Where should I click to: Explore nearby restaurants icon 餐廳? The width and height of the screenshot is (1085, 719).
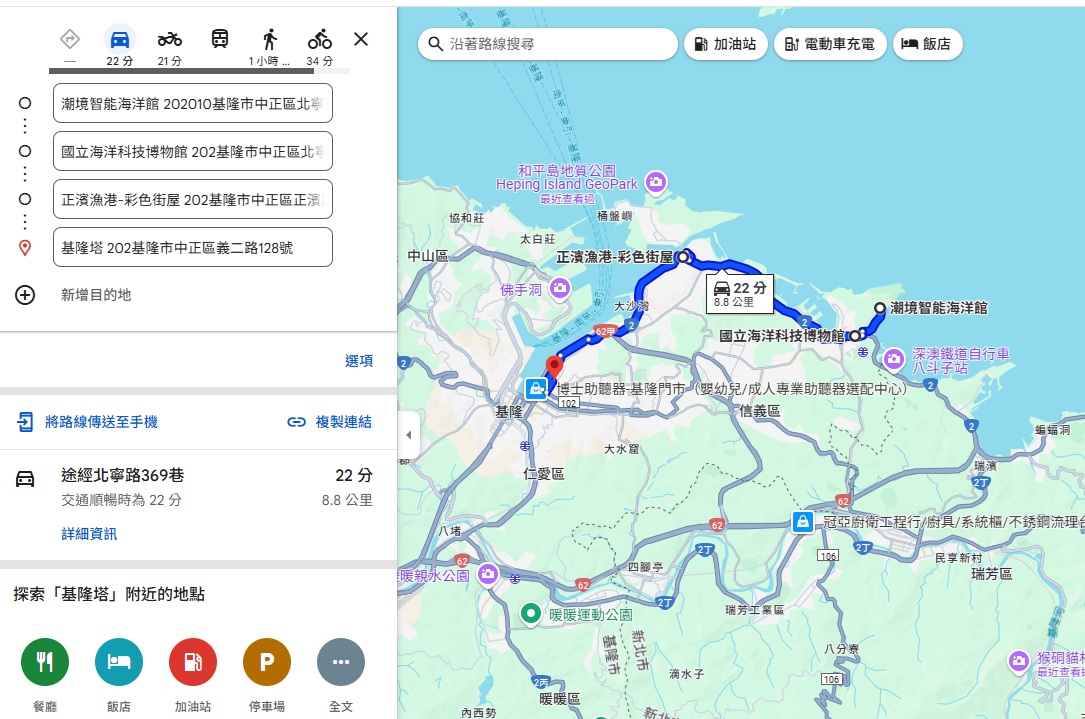pyautogui.click(x=45, y=662)
